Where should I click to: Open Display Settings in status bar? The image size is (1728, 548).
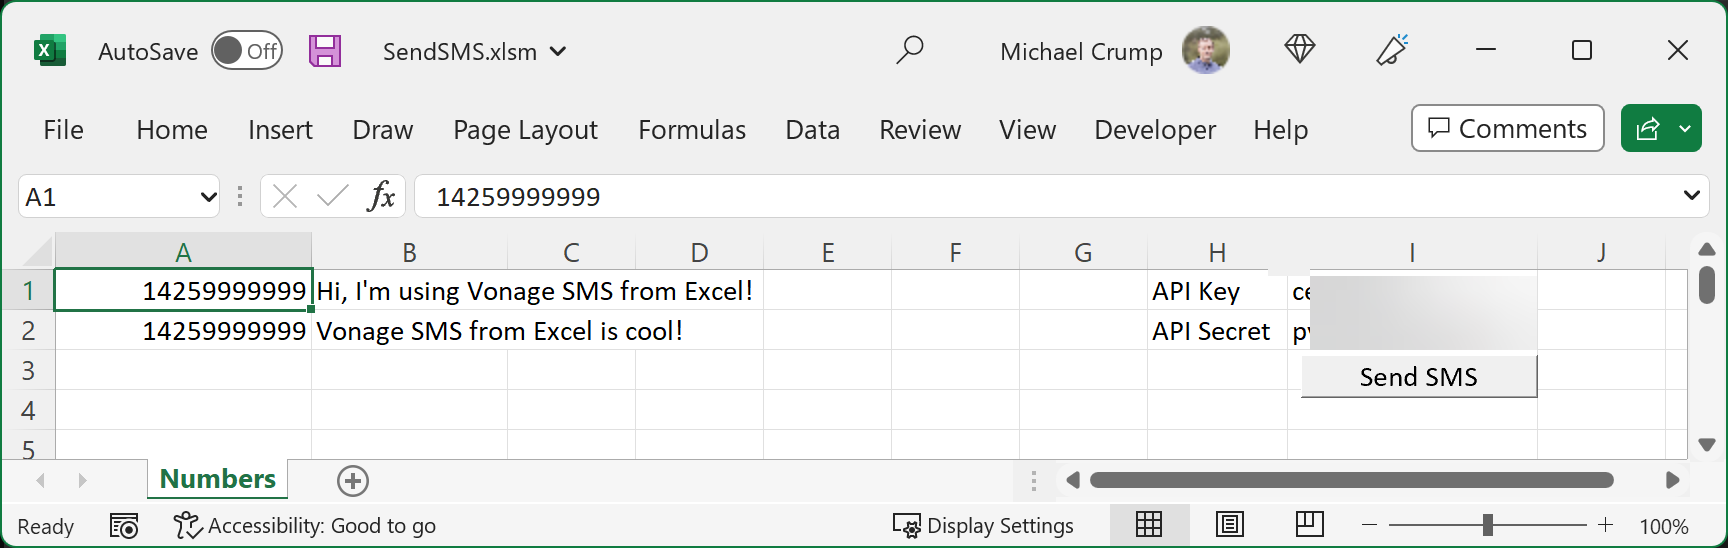pyautogui.click(x=984, y=526)
